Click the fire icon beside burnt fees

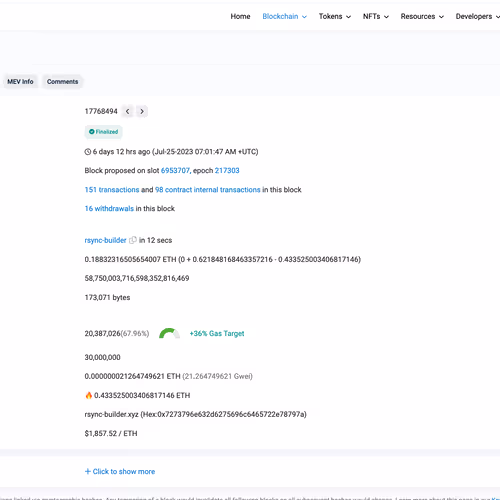point(89,395)
